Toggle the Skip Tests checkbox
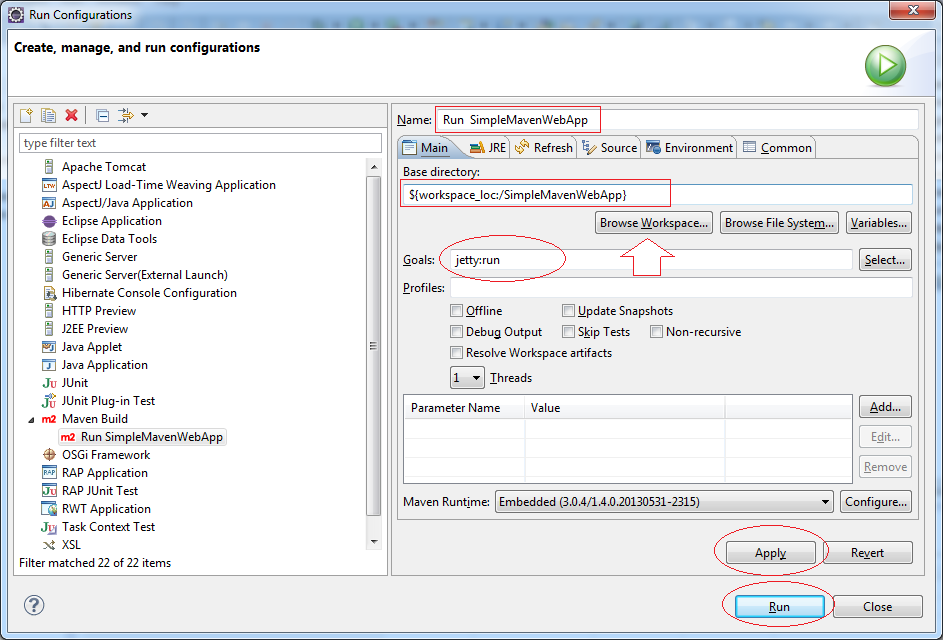 pos(568,332)
